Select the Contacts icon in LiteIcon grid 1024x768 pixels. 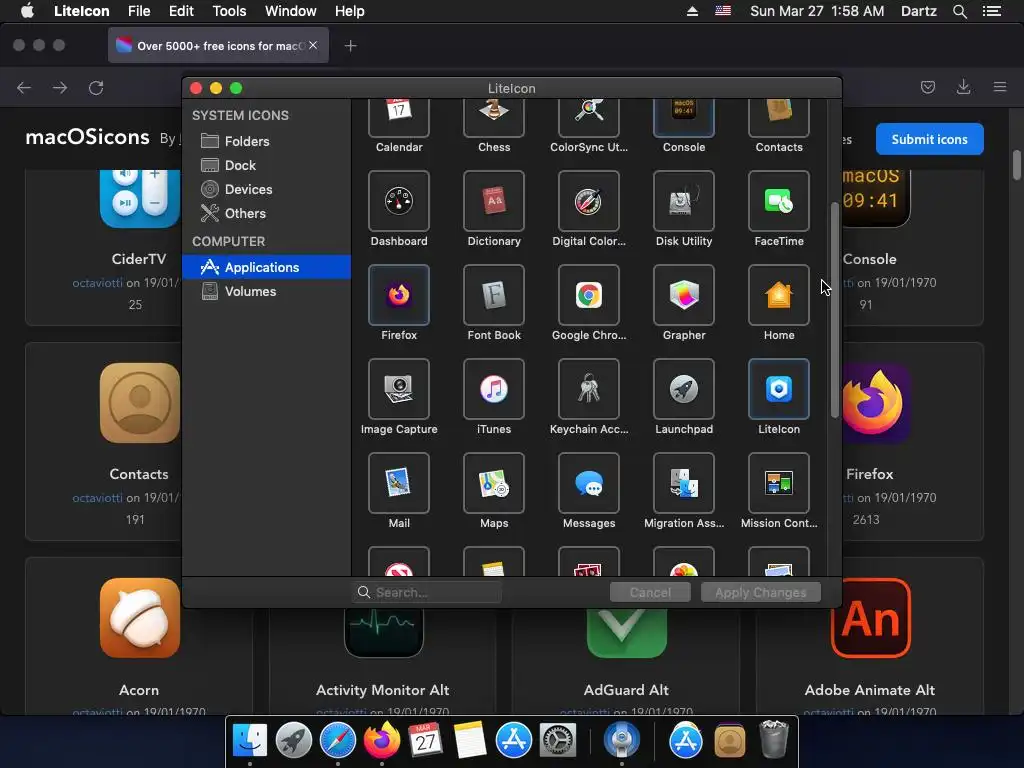tap(778, 118)
